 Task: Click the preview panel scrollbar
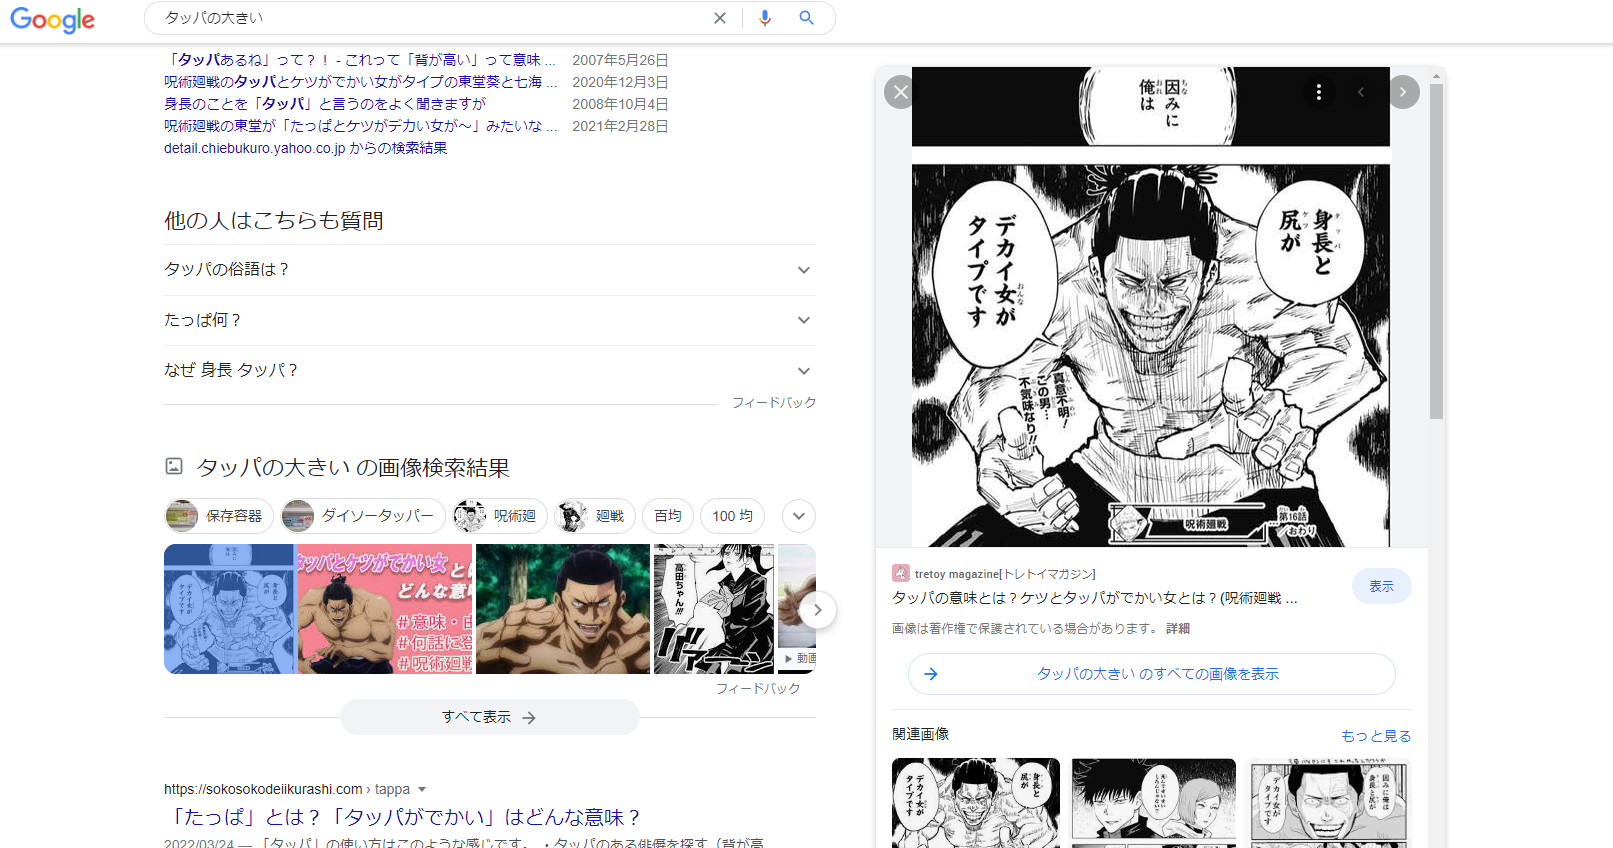pos(1436,250)
